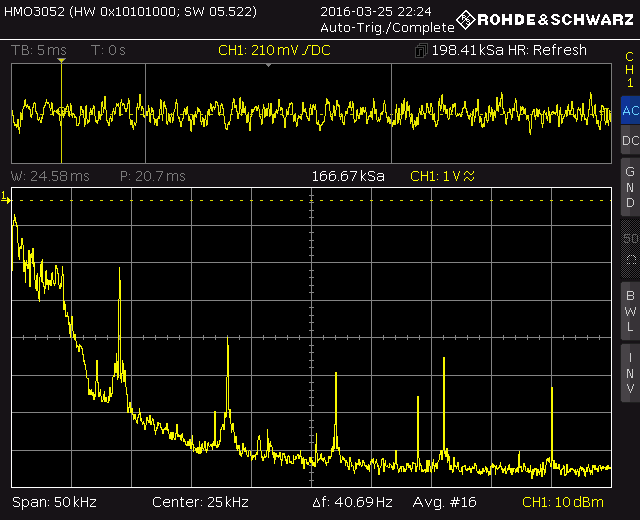Click the channel 1 ground reference arrow

pyautogui.click(x=6, y=201)
